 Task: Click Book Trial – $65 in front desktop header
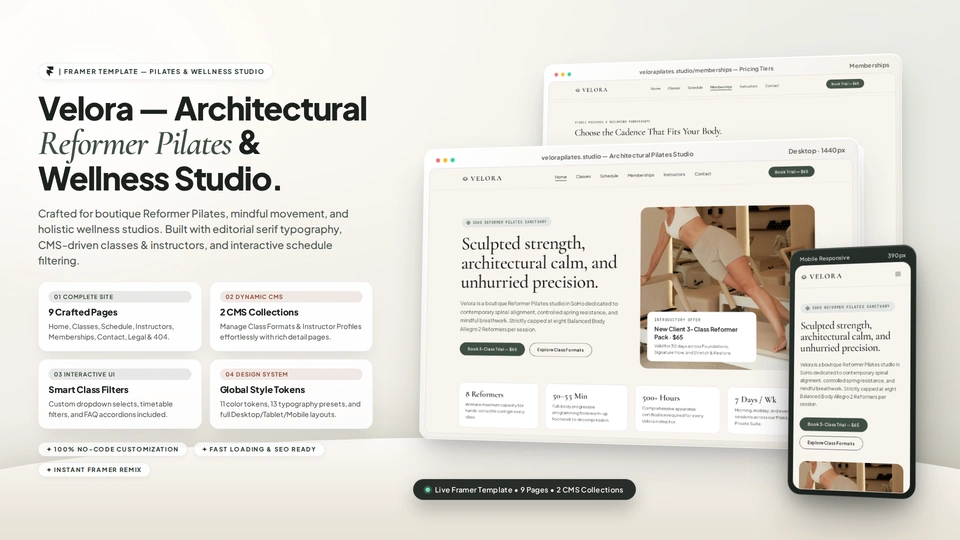pos(791,172)
